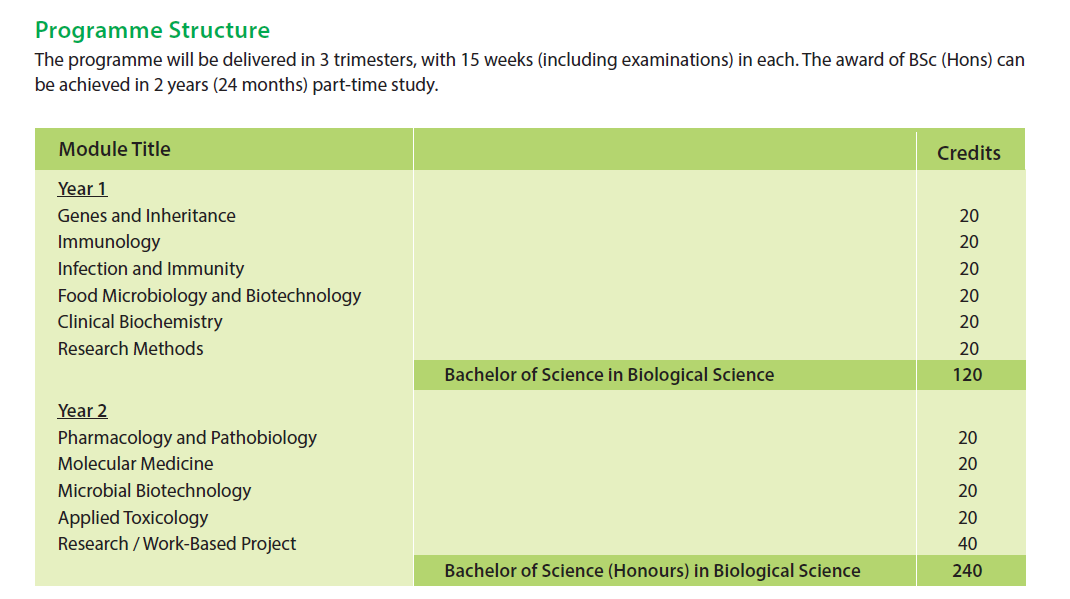Select the Microbial Biotechnology module
The image size is (1070, 599).
tap(154, 491)
